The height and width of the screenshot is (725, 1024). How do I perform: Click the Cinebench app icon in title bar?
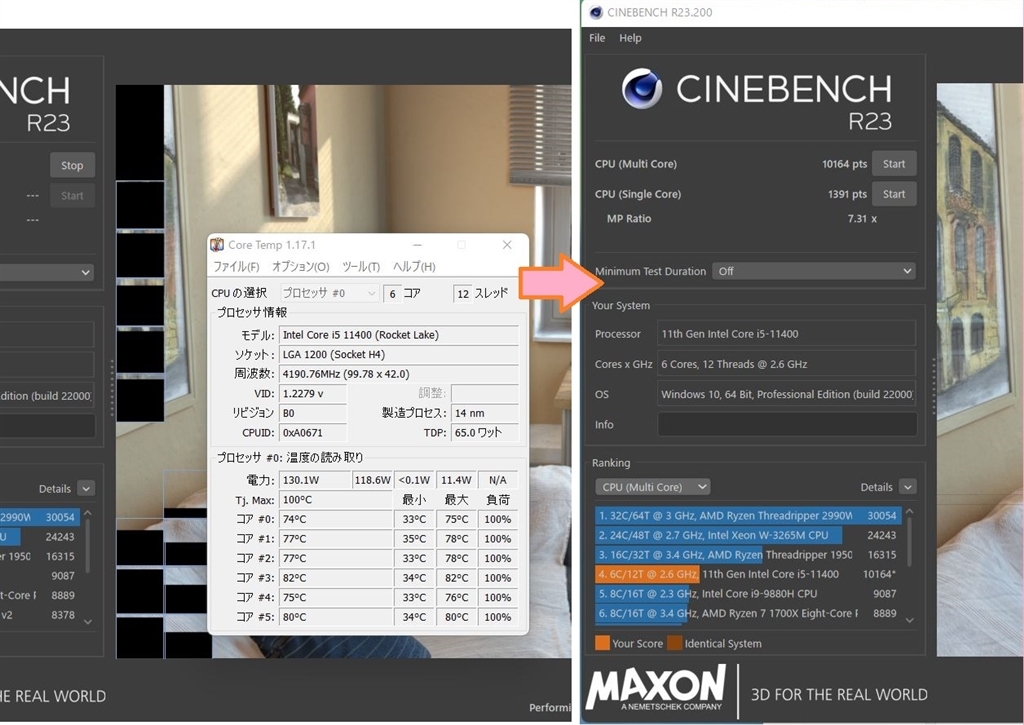coord(596,12)
